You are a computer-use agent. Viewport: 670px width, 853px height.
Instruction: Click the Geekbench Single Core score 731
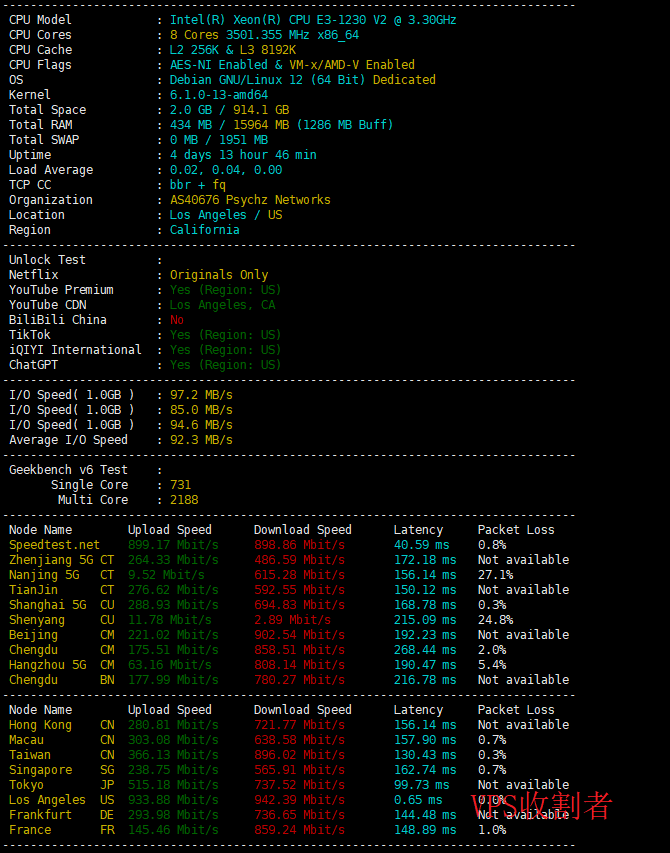(180, 485)
